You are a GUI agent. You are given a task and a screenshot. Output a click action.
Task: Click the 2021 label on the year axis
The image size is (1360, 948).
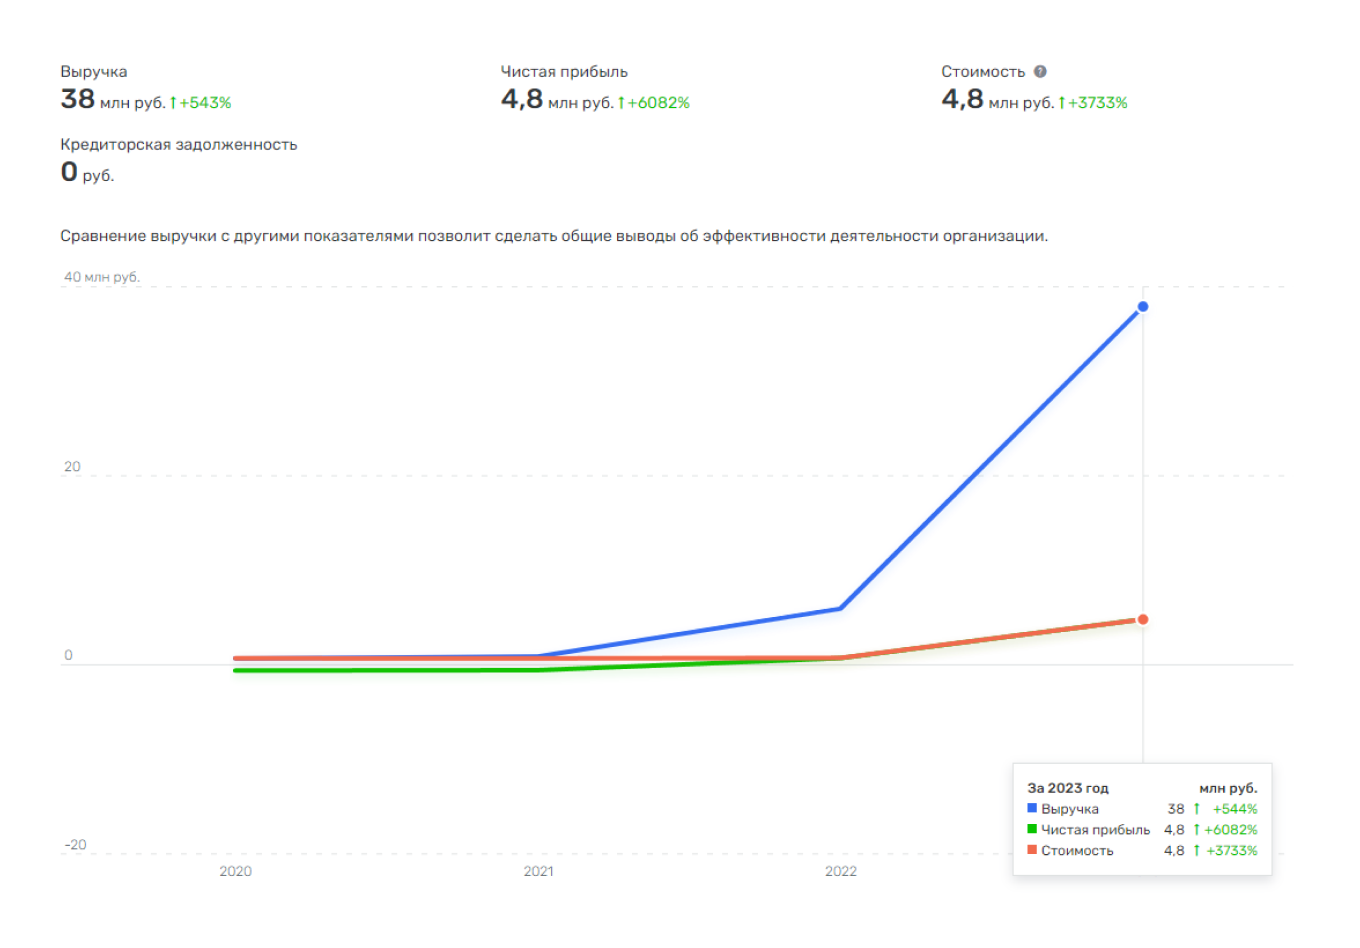(x=538, y=871)
